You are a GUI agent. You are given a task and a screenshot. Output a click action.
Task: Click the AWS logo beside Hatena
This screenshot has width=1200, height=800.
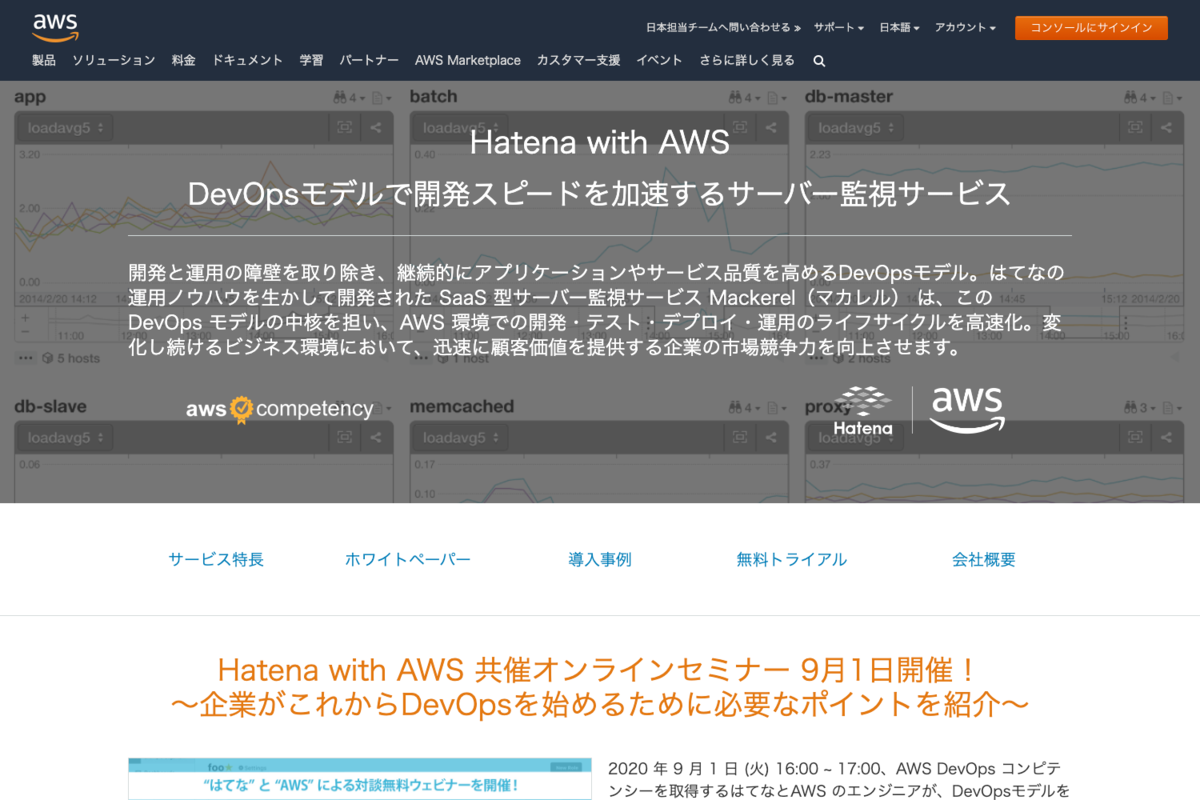coord(967,410)
